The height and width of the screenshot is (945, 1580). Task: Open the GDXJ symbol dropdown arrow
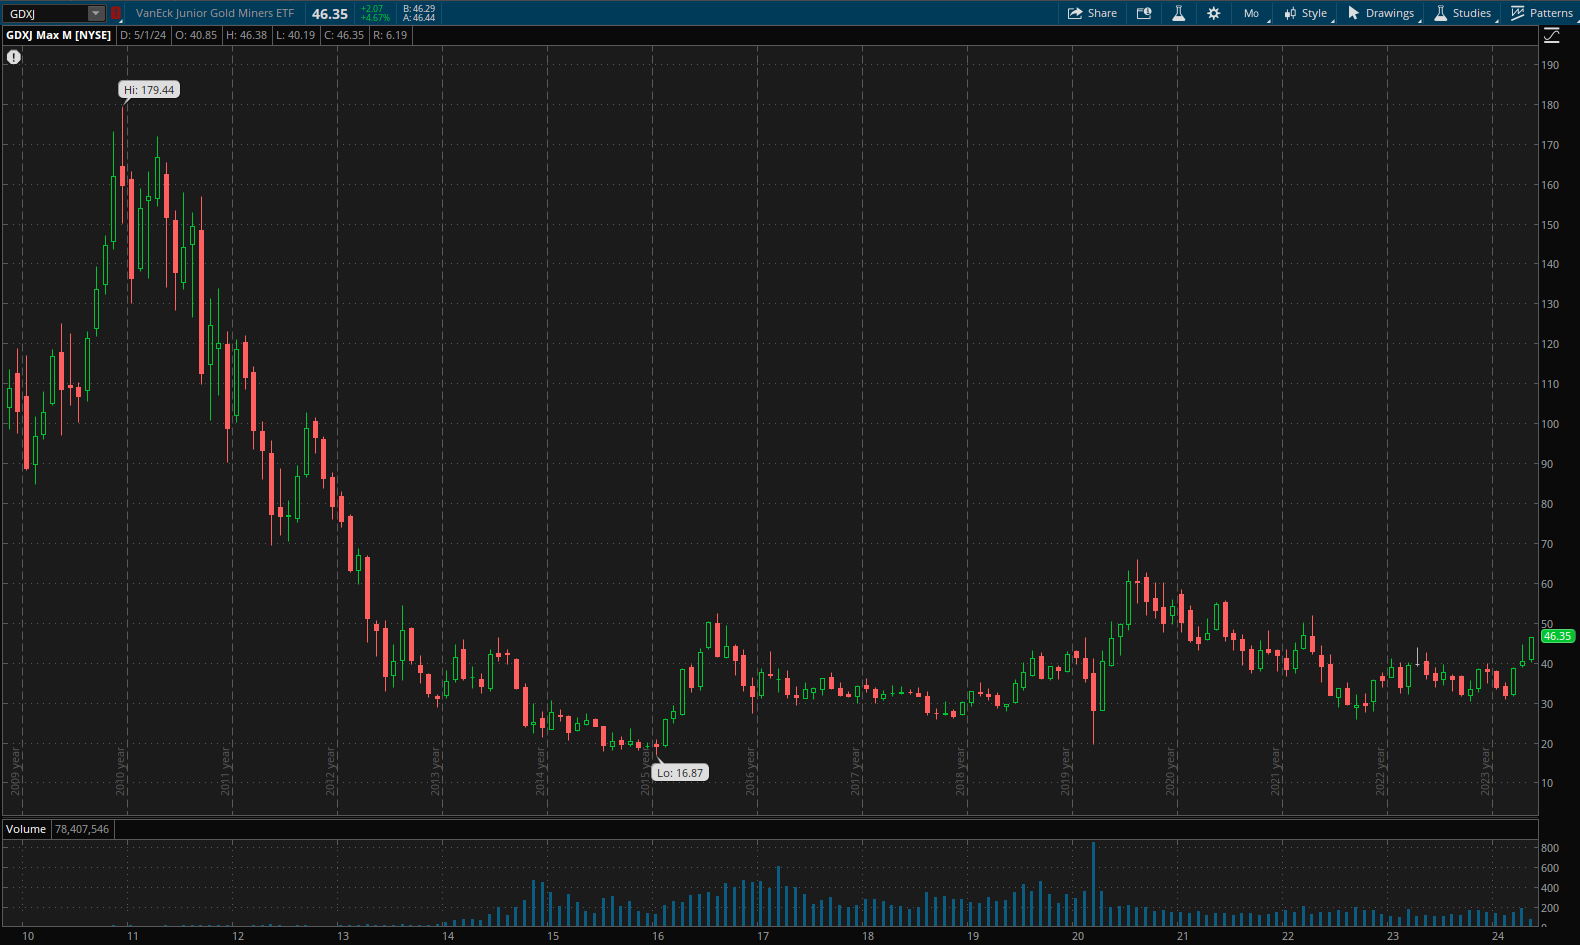coord(96,13)
